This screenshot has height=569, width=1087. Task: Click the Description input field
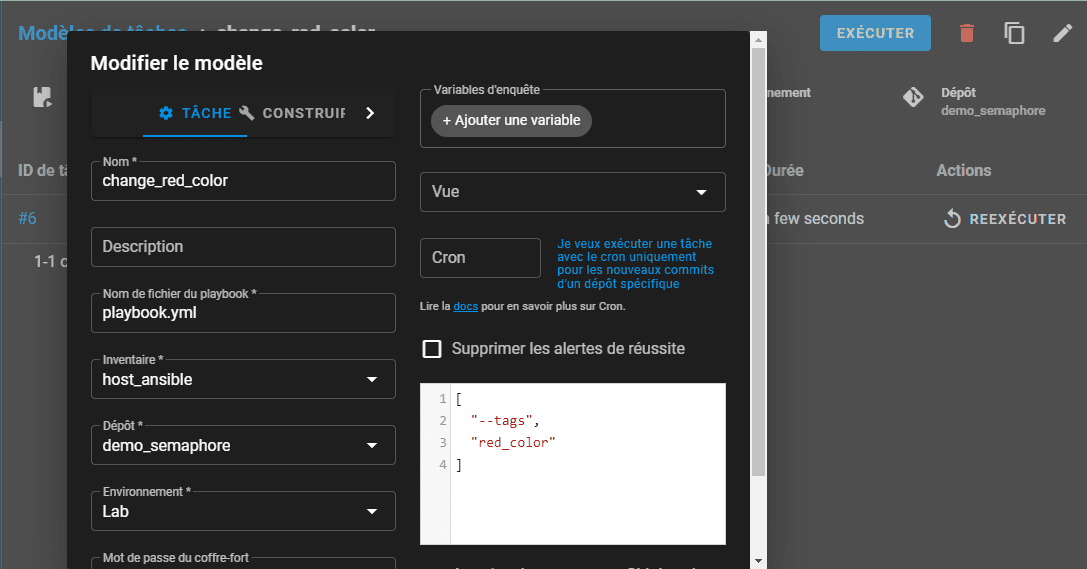click(243, 247)
